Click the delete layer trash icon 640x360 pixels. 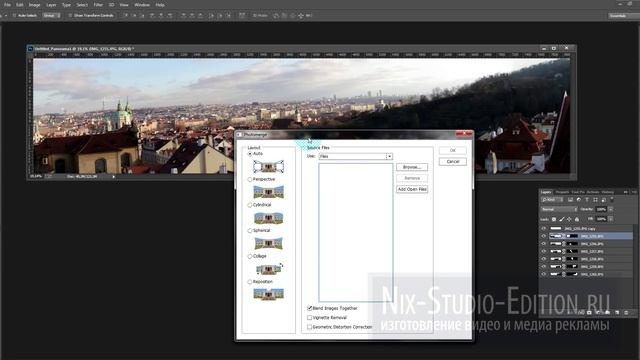click(x=626, y=313)
